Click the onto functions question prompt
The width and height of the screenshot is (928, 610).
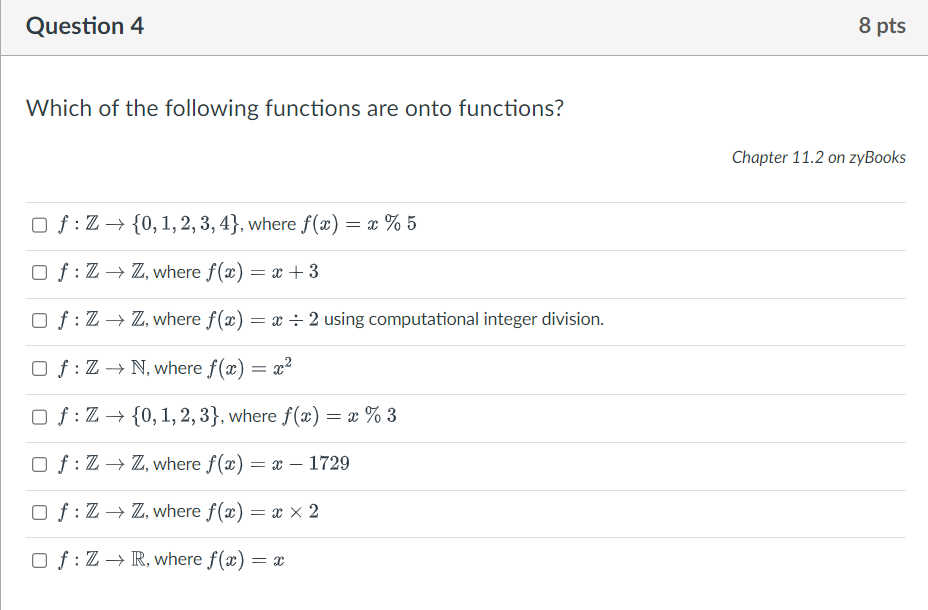pyautogui.click(x=293, y=108)
